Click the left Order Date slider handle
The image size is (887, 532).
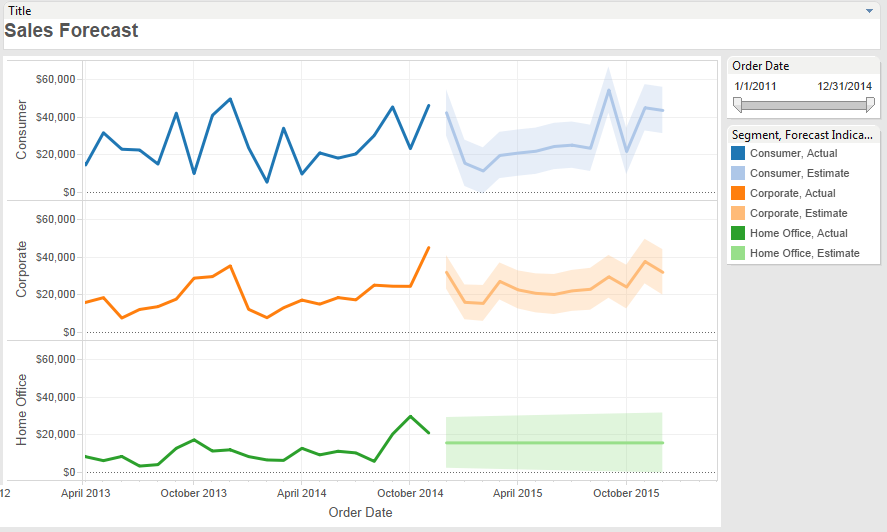click(x=738, y=104)
